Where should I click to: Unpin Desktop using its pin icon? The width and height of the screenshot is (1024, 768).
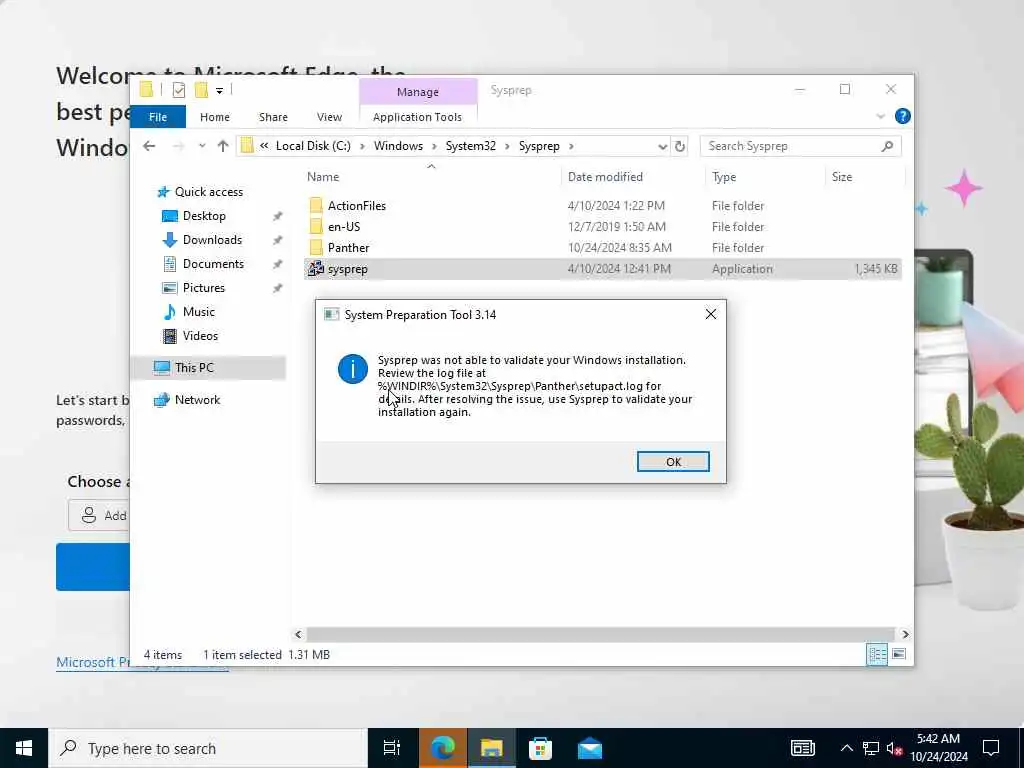(x=278, y=216)
